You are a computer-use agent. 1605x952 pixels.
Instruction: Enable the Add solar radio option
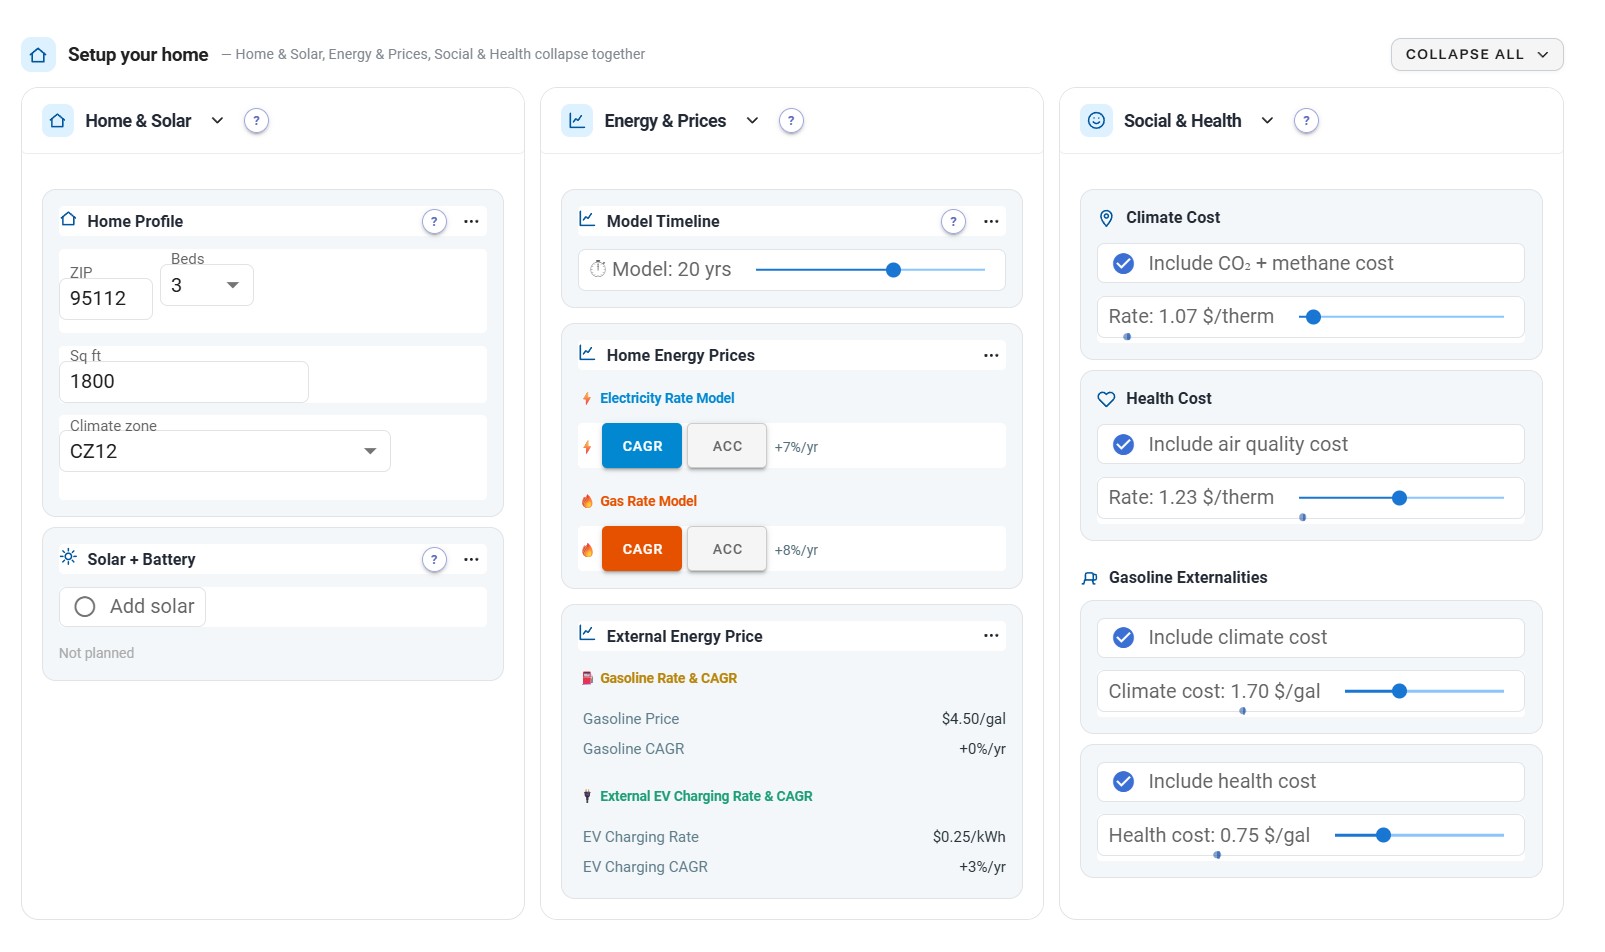[x=85, y=607]
